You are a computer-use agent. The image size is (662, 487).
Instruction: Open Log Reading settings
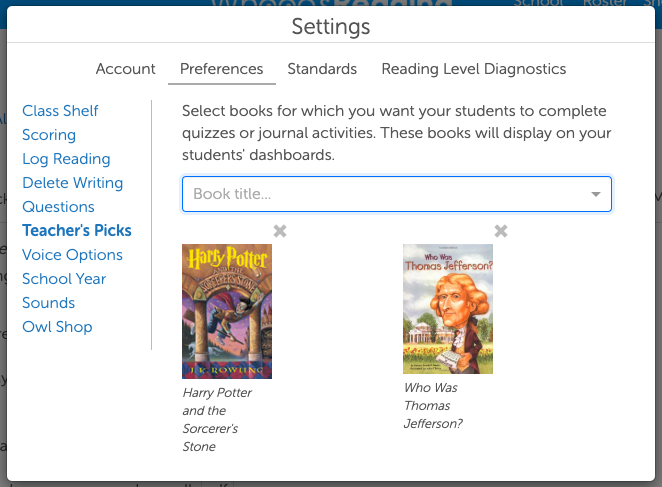point(66,159)
